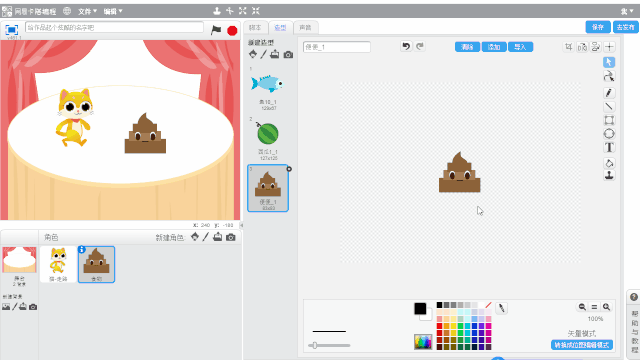Zoom out the paint canvas

pyautogui.click(x=582, y=307)
